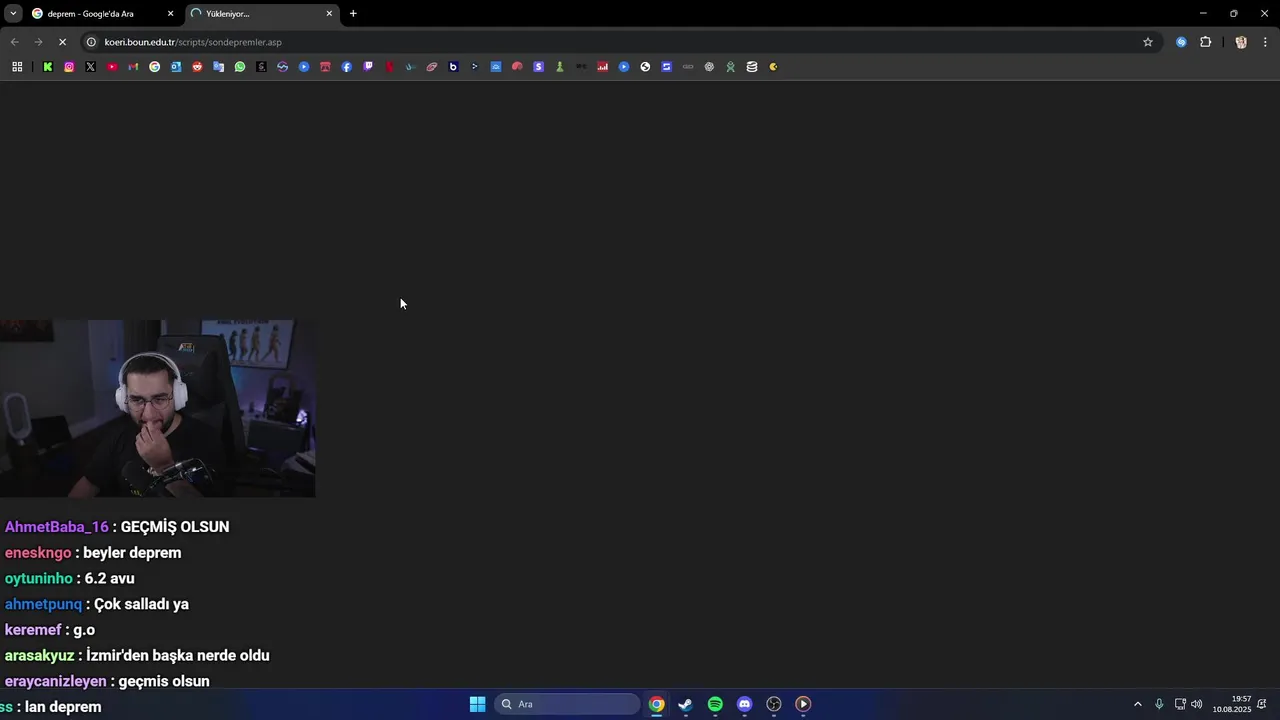
Task: Open Chrome from the taskbar
Action: [656, 704]
